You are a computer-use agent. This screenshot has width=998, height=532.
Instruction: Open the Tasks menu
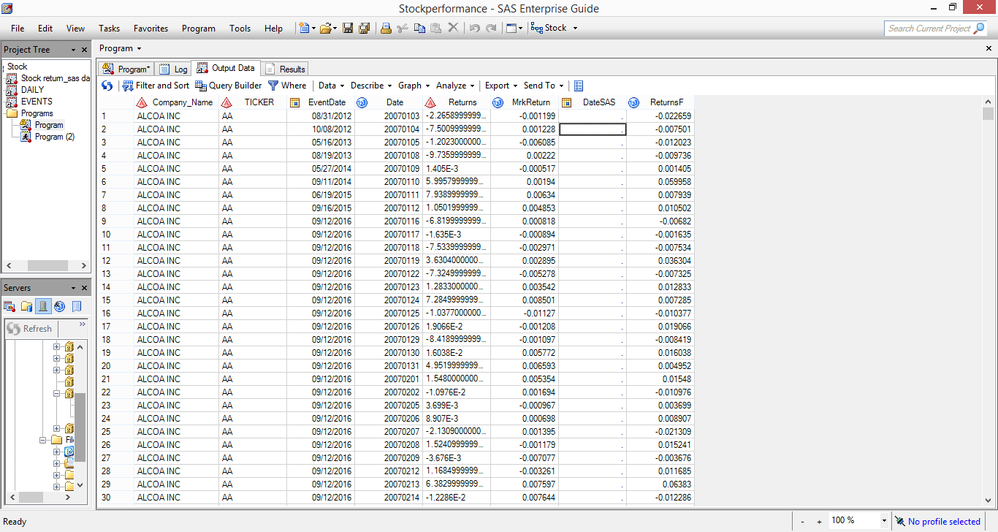pos(109,28)
